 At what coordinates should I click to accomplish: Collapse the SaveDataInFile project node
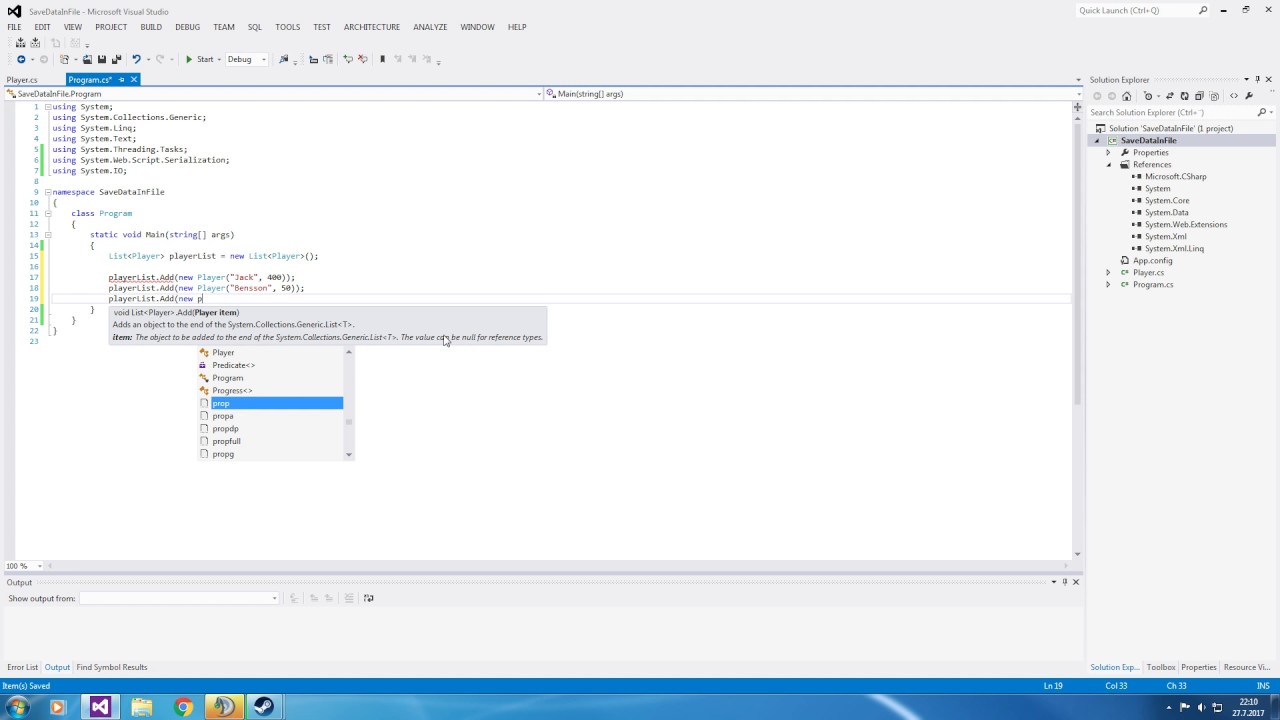click(x=1097, y=141)
